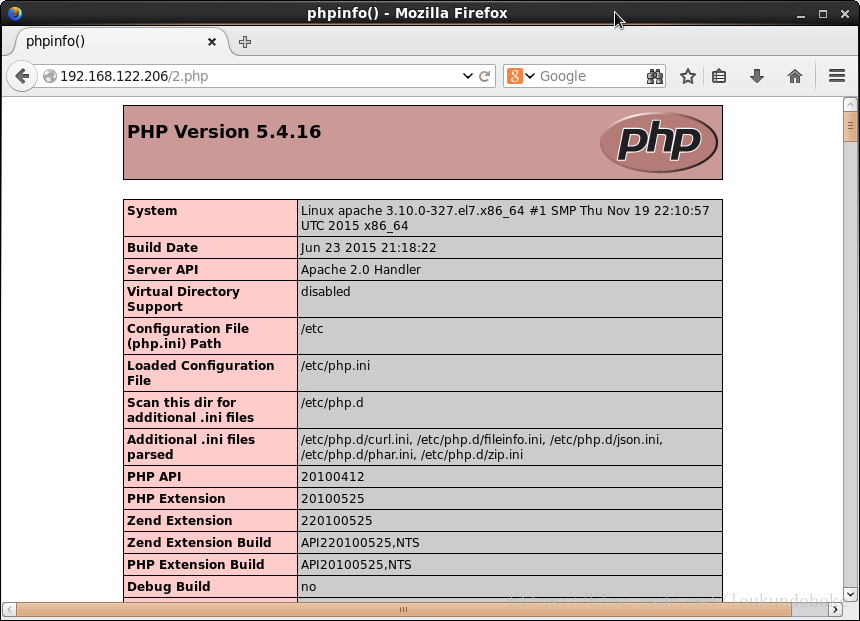Image resolution: width=860 pixels, height=621 pixels.
Task: Click the Firefox icon in title bar
Action: 15,13
